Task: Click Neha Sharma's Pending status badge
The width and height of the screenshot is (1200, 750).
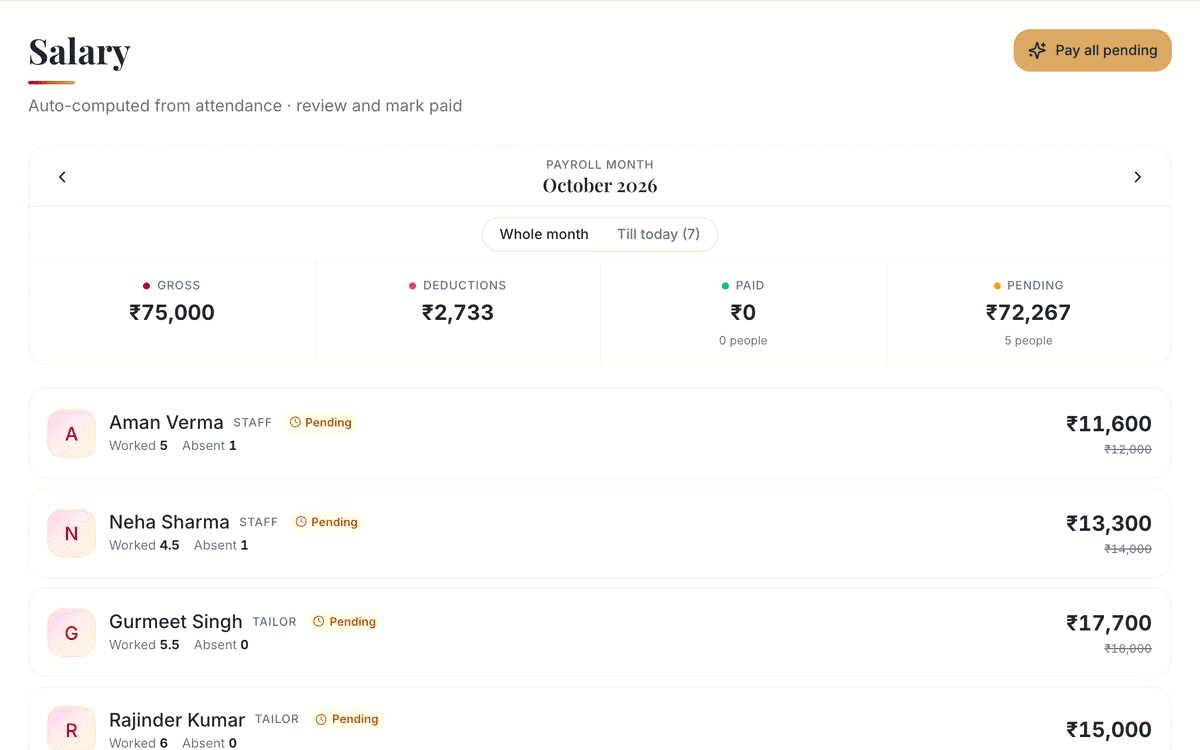Action: (327, 522)
